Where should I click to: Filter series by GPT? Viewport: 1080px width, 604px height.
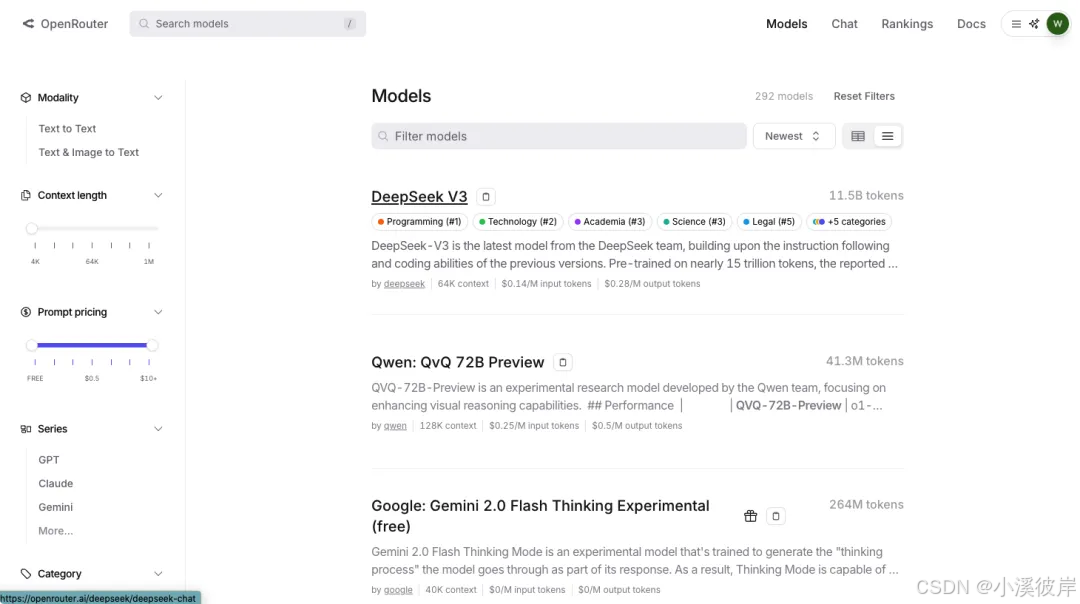coord(48,460)
